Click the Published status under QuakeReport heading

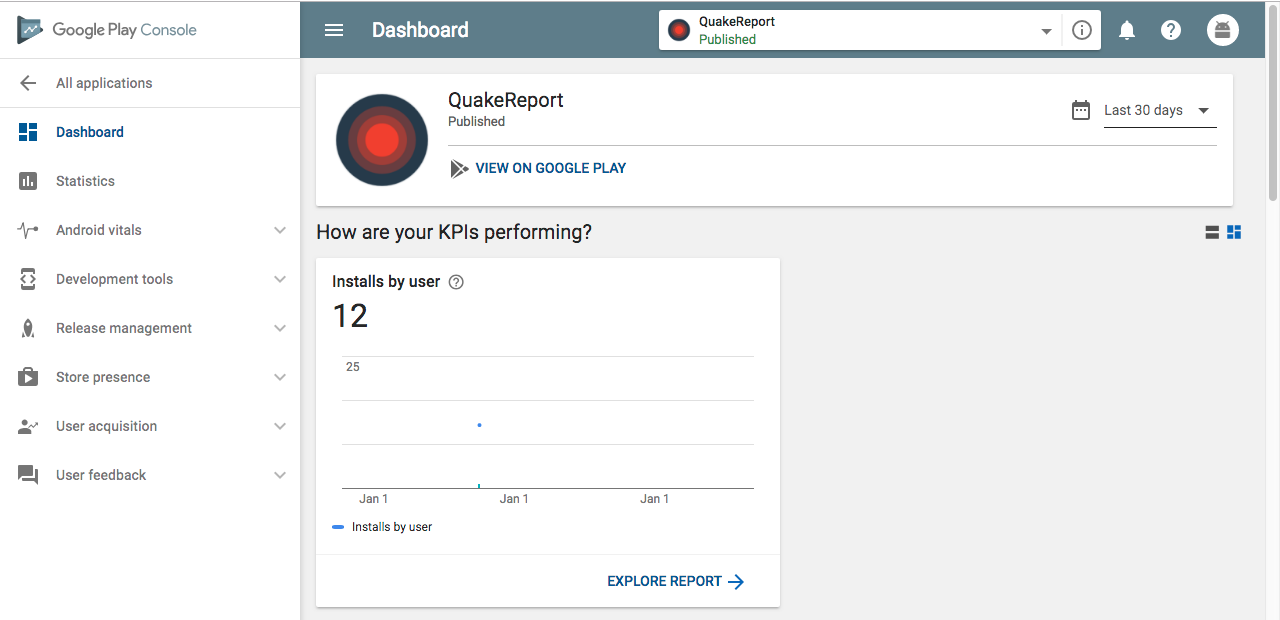point(476,122)
